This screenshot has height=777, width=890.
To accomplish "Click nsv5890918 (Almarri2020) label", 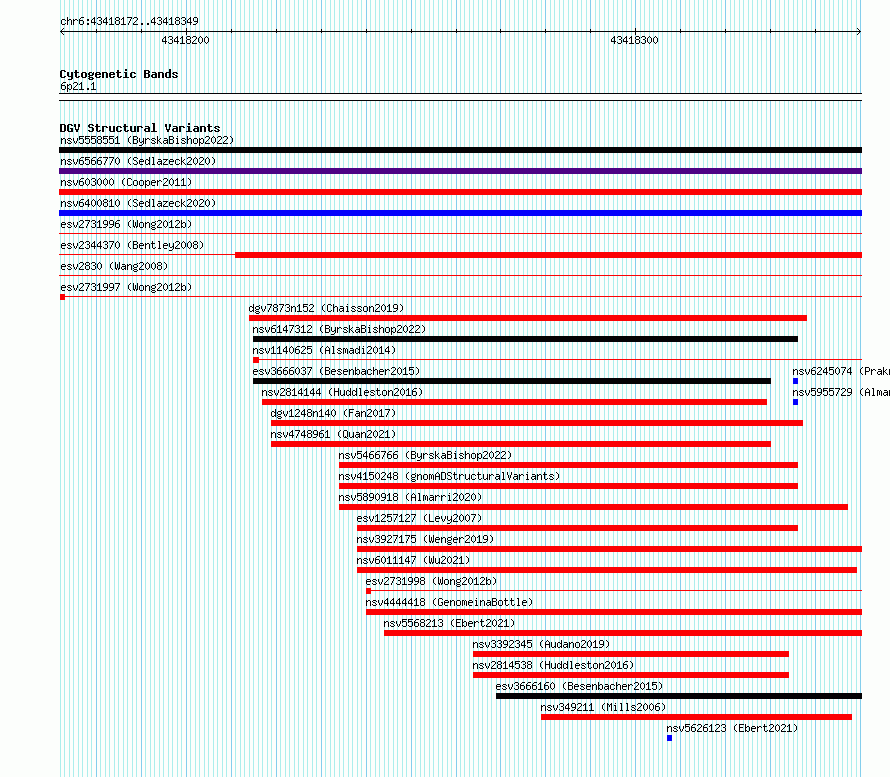I will tap(410, 497).
